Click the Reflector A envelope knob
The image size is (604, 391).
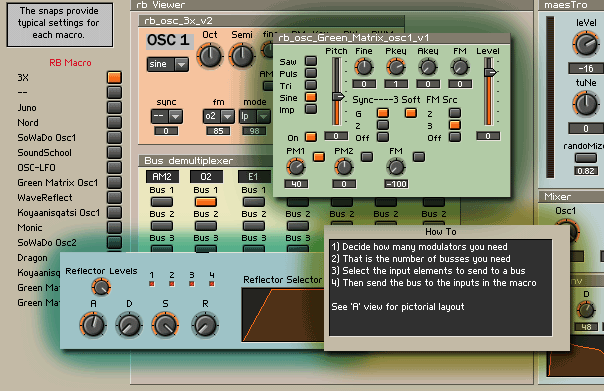tap(93, 325)
